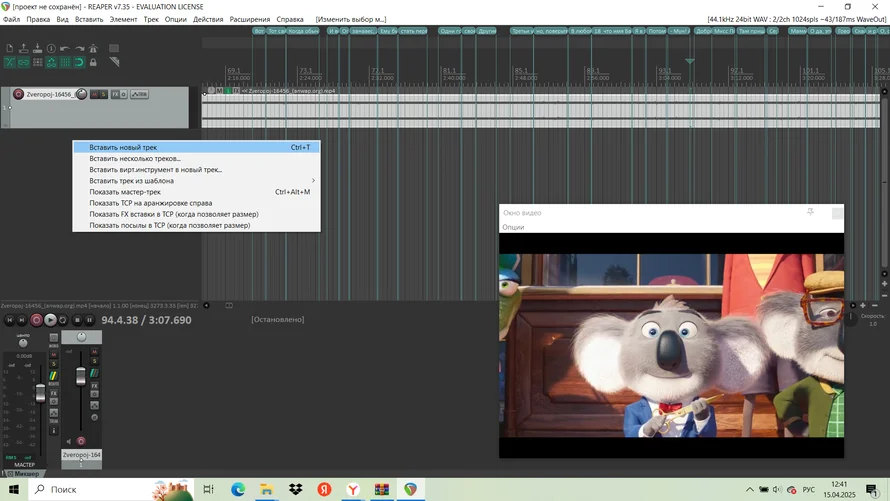Open the 'Вставить' menu bar item
Image resolution: width=890 pixels, height=501 pixels.
(x=89, y=19)
